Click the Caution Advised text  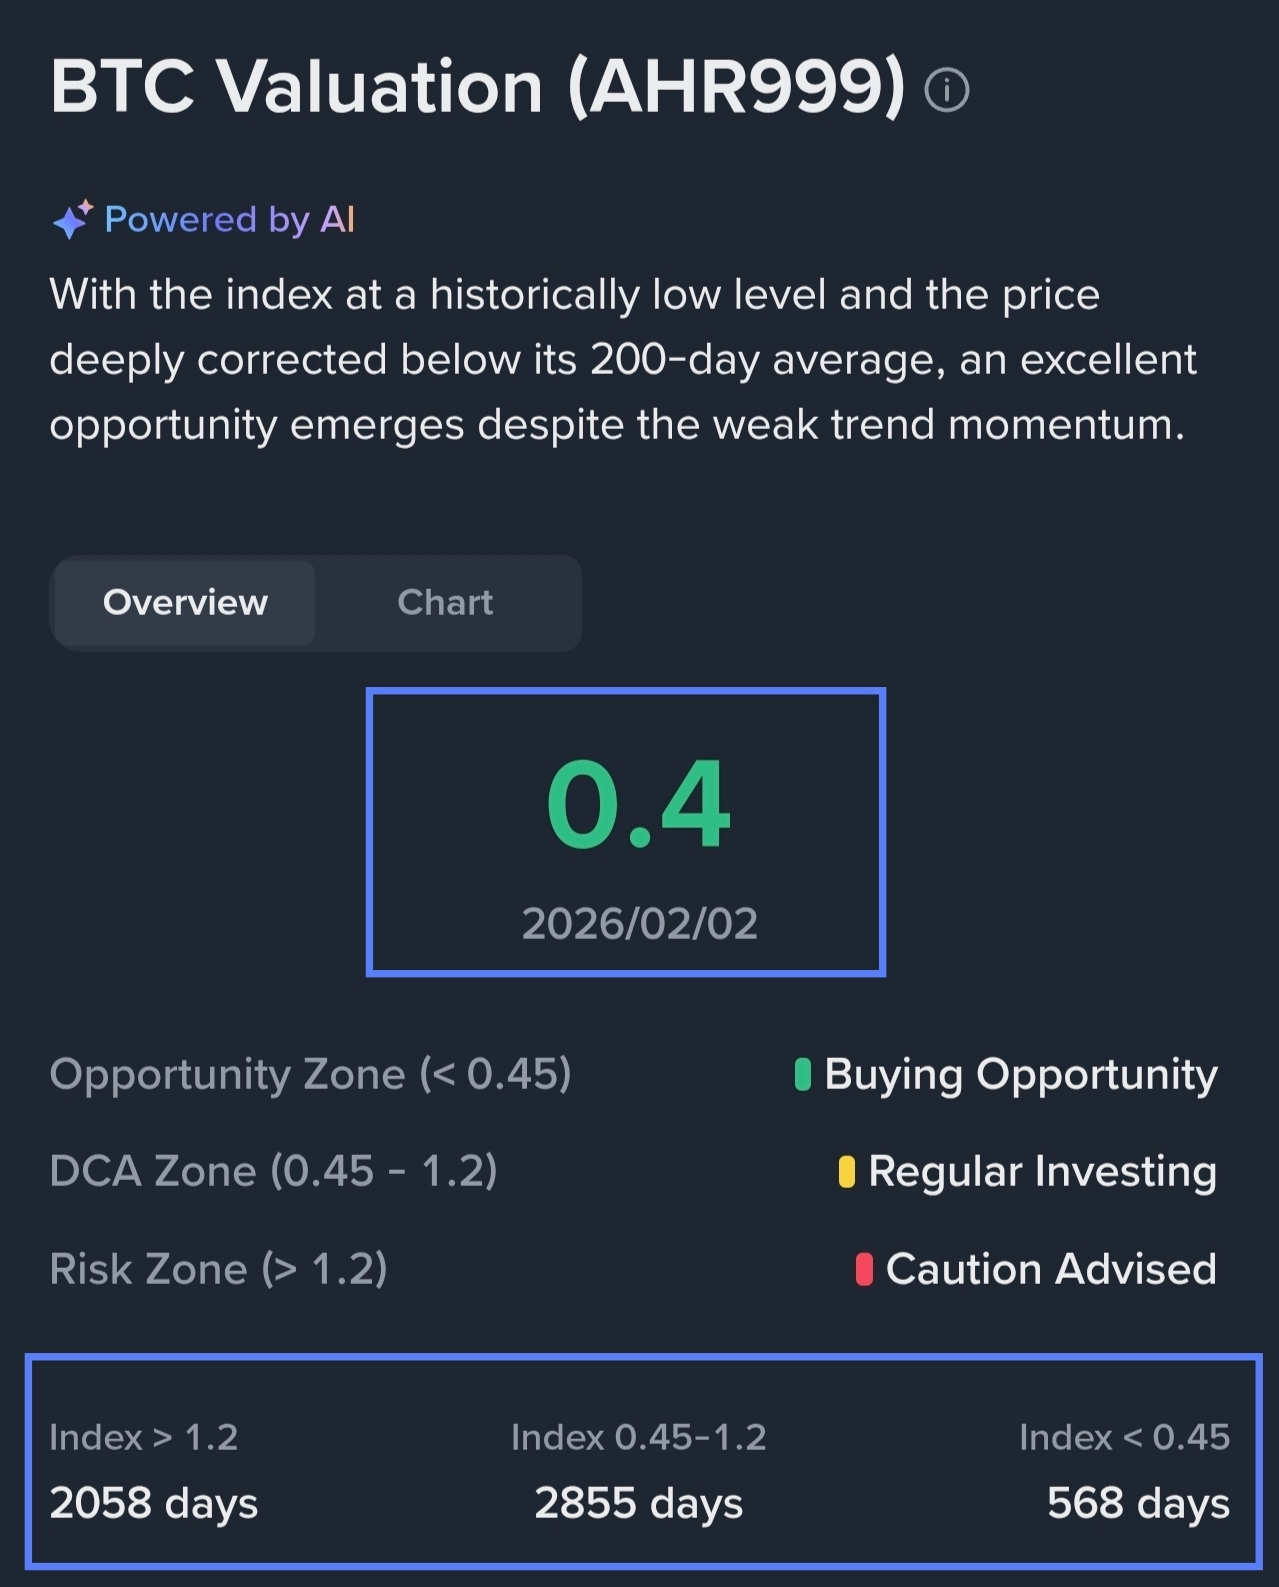click(x=1050, y=1269)
